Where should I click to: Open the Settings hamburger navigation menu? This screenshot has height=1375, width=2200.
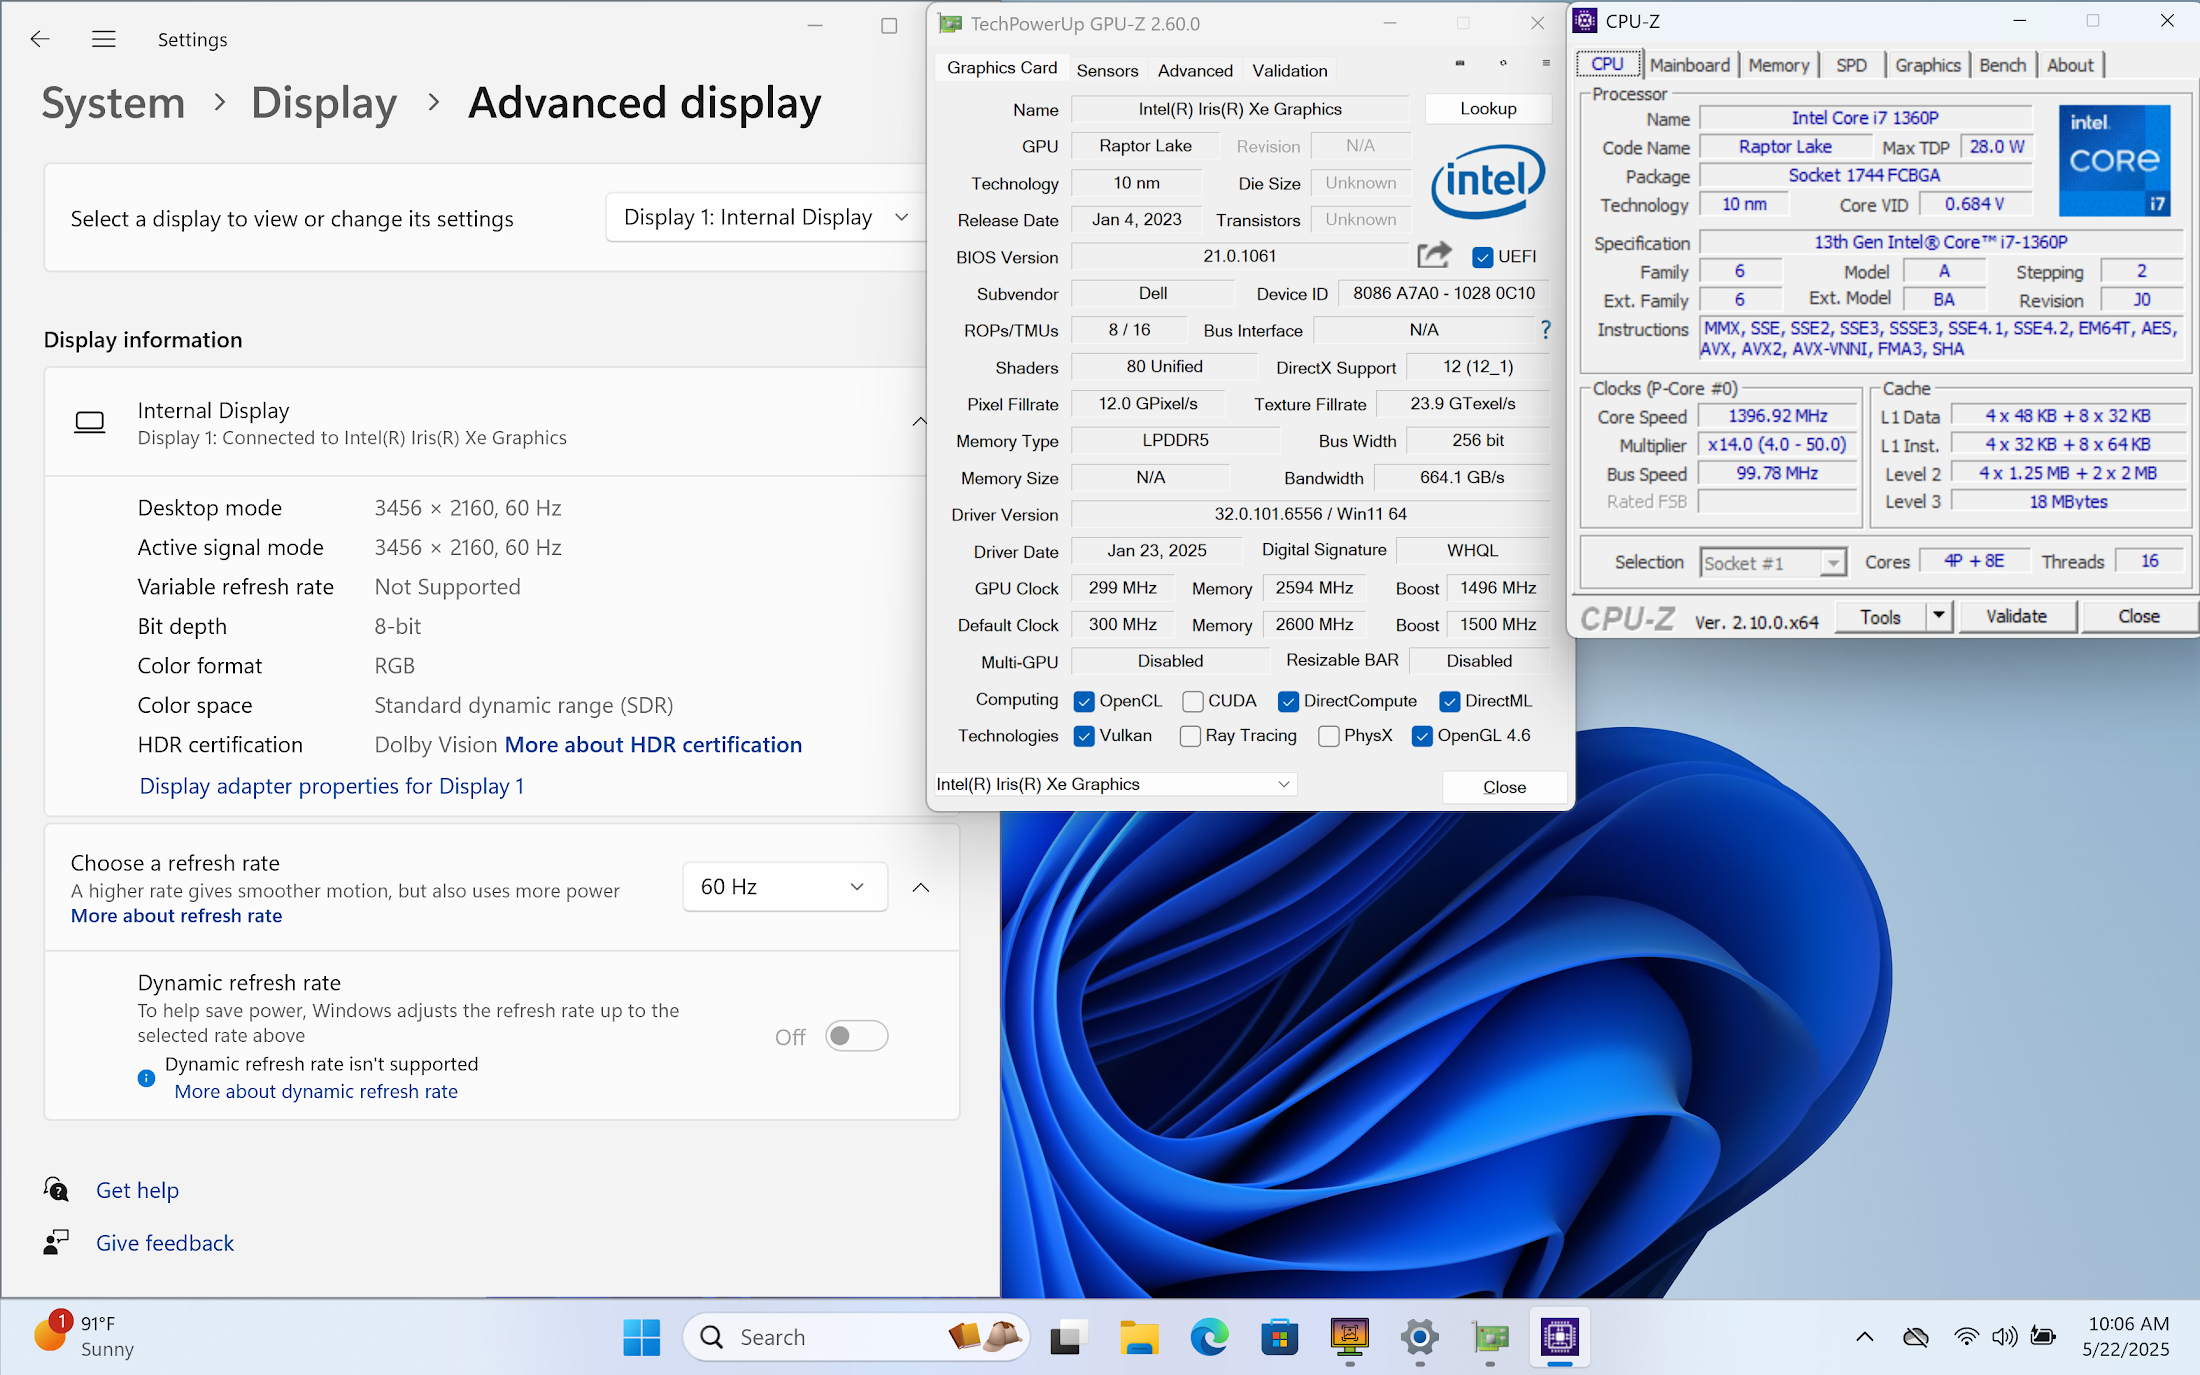104,39
